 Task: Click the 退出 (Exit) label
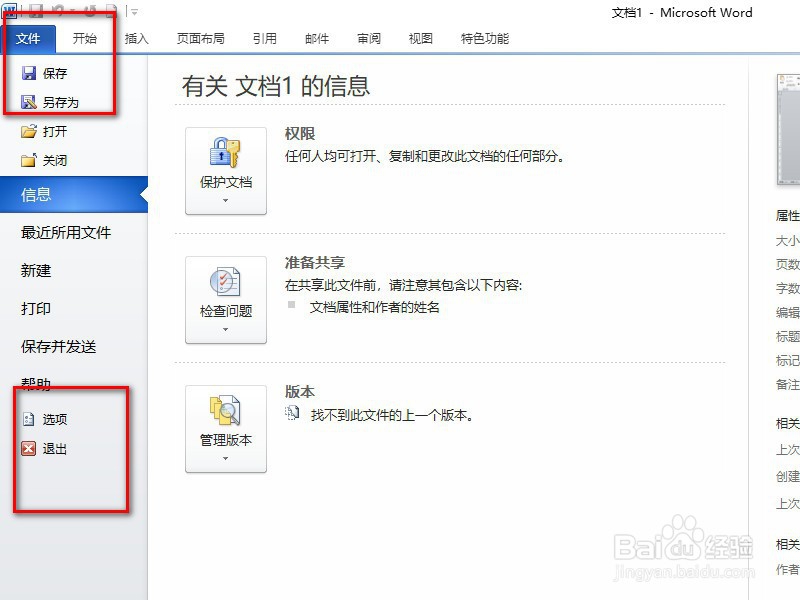[x=55, y=449]
